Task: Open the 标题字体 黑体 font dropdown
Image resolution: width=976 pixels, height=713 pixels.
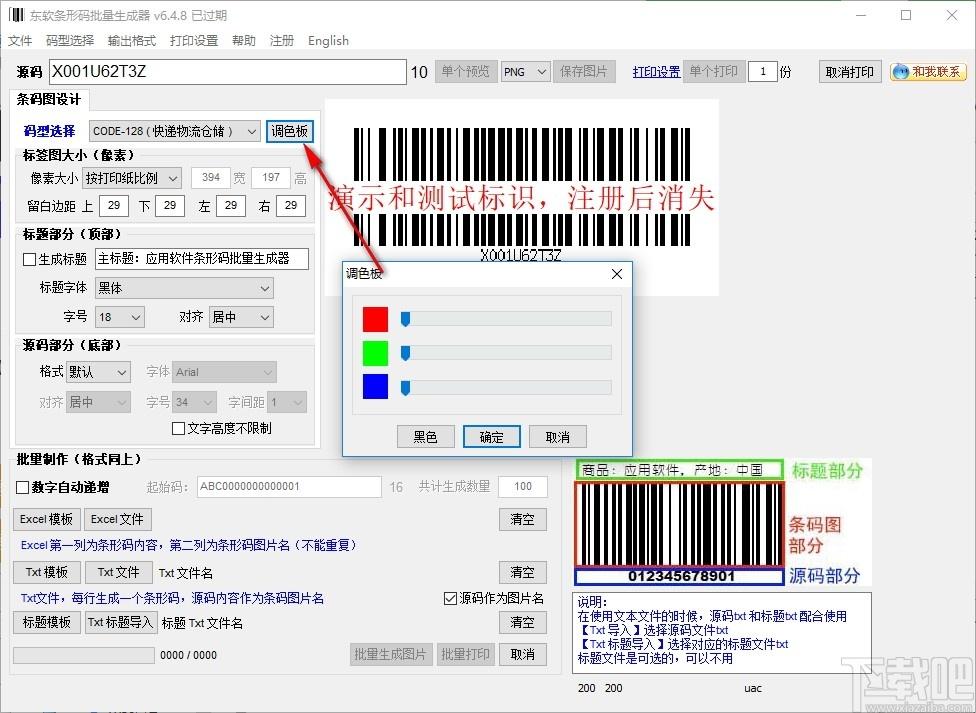Action: click(x=184, y=288)
